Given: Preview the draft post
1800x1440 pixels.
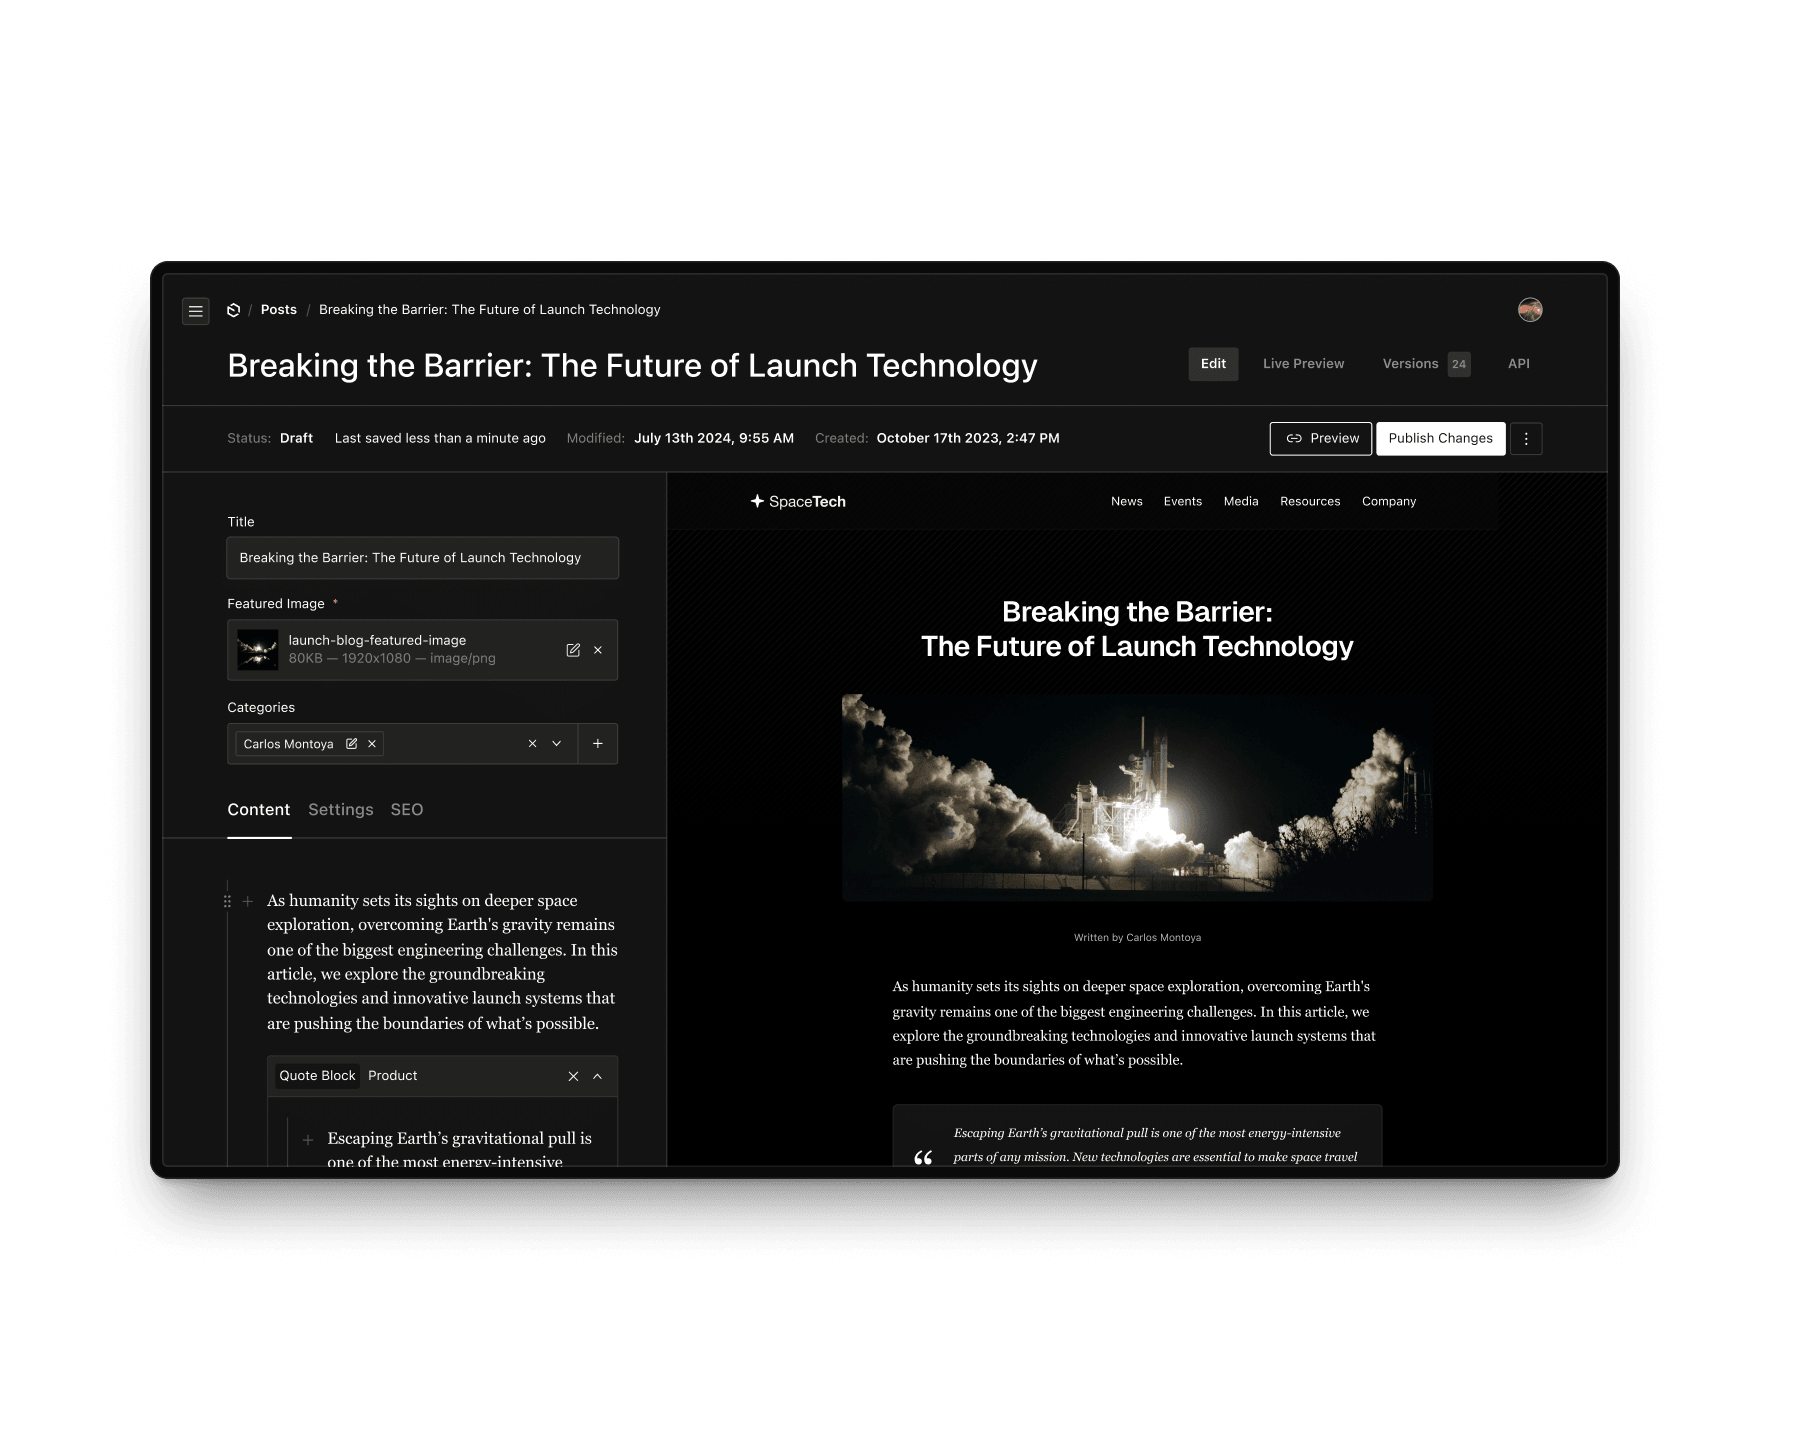Looking at the screenshot, I should tap(1320, 438).
